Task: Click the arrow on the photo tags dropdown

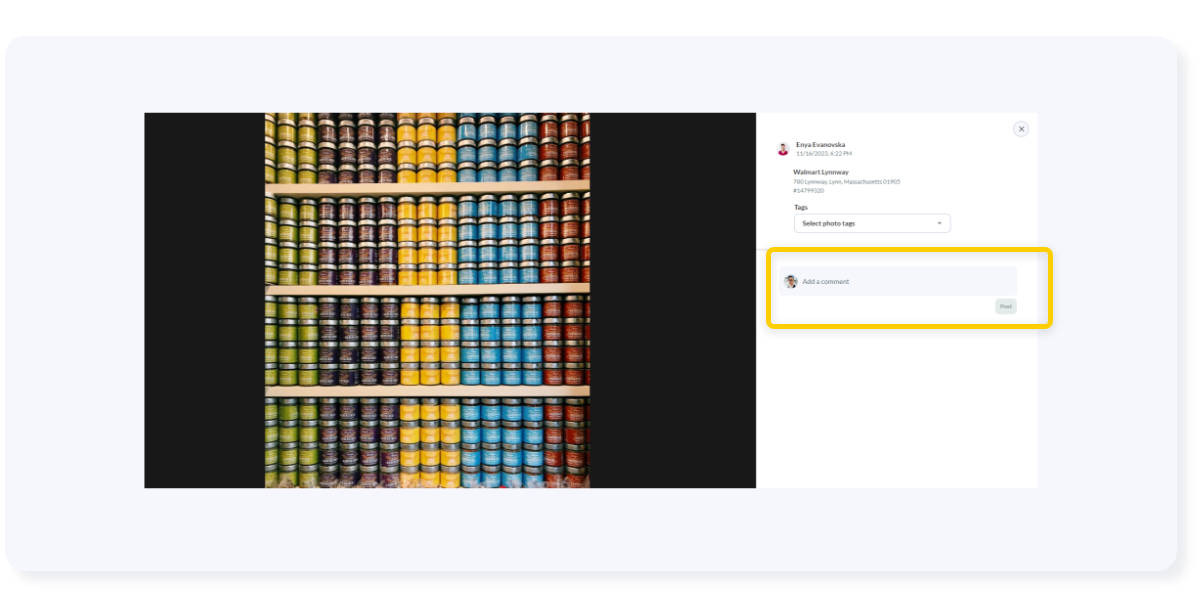Action: tap(939, 223)
